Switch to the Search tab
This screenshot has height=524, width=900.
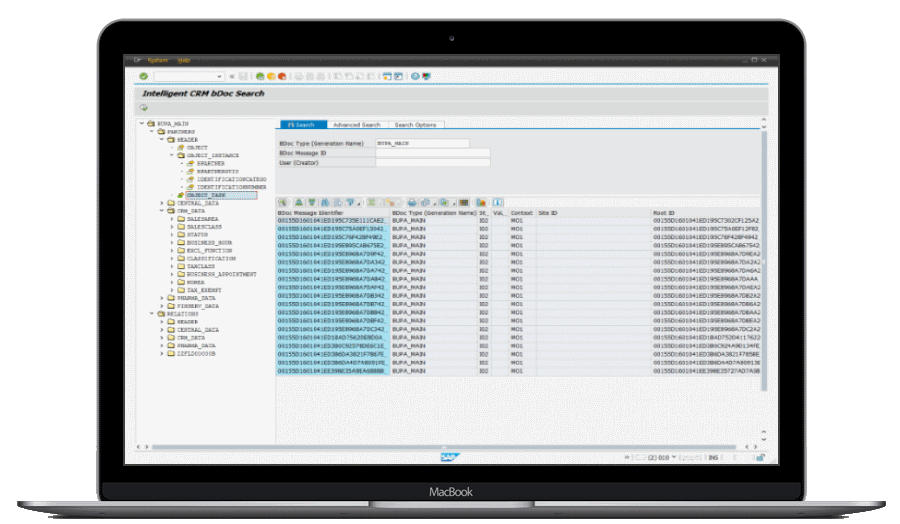304,125
